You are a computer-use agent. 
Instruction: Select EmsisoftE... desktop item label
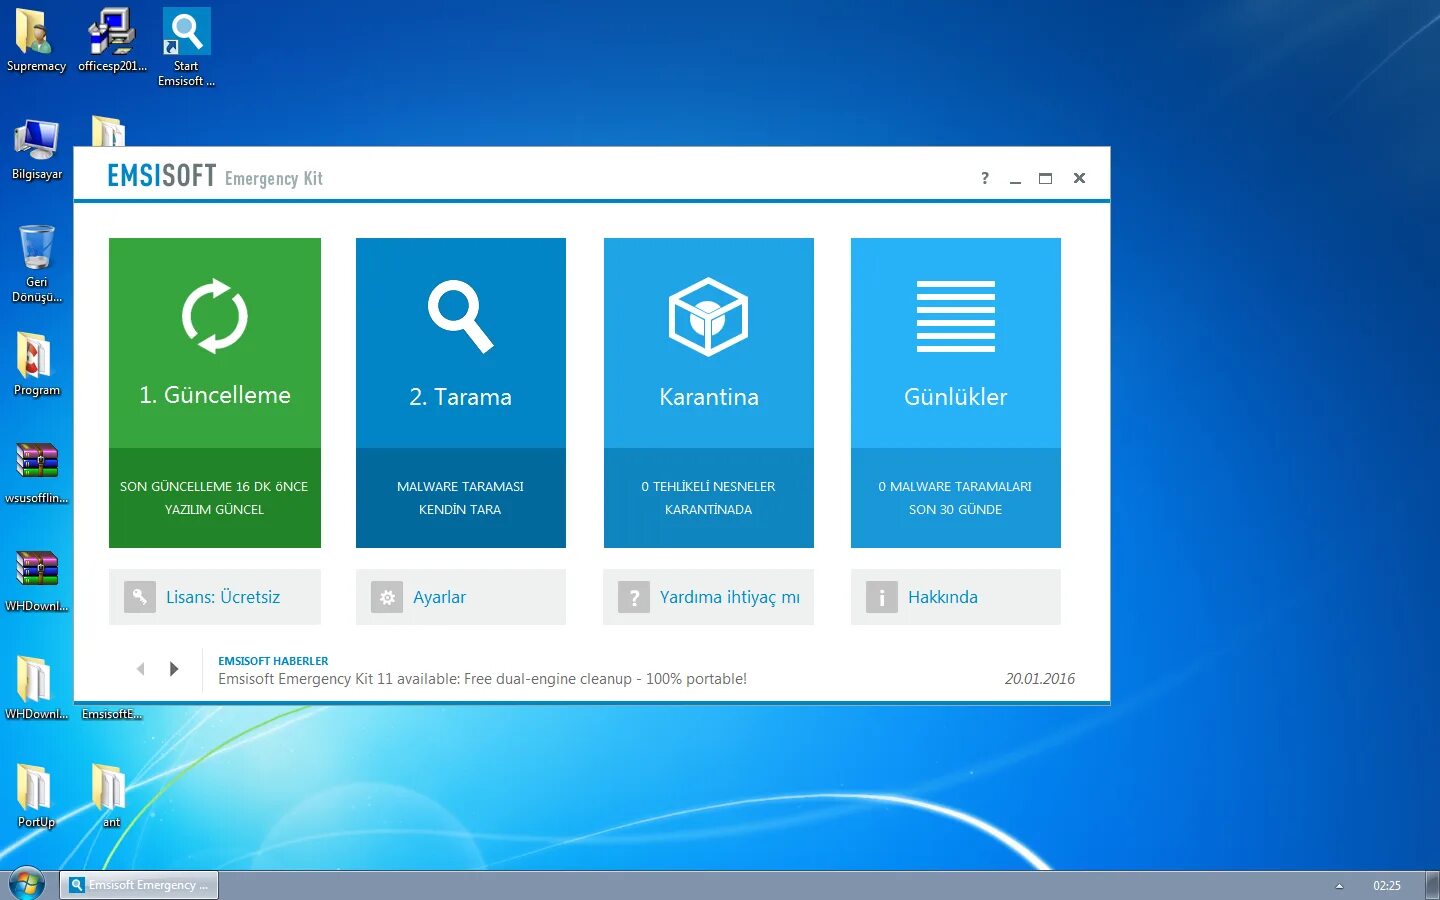point(112,714)
